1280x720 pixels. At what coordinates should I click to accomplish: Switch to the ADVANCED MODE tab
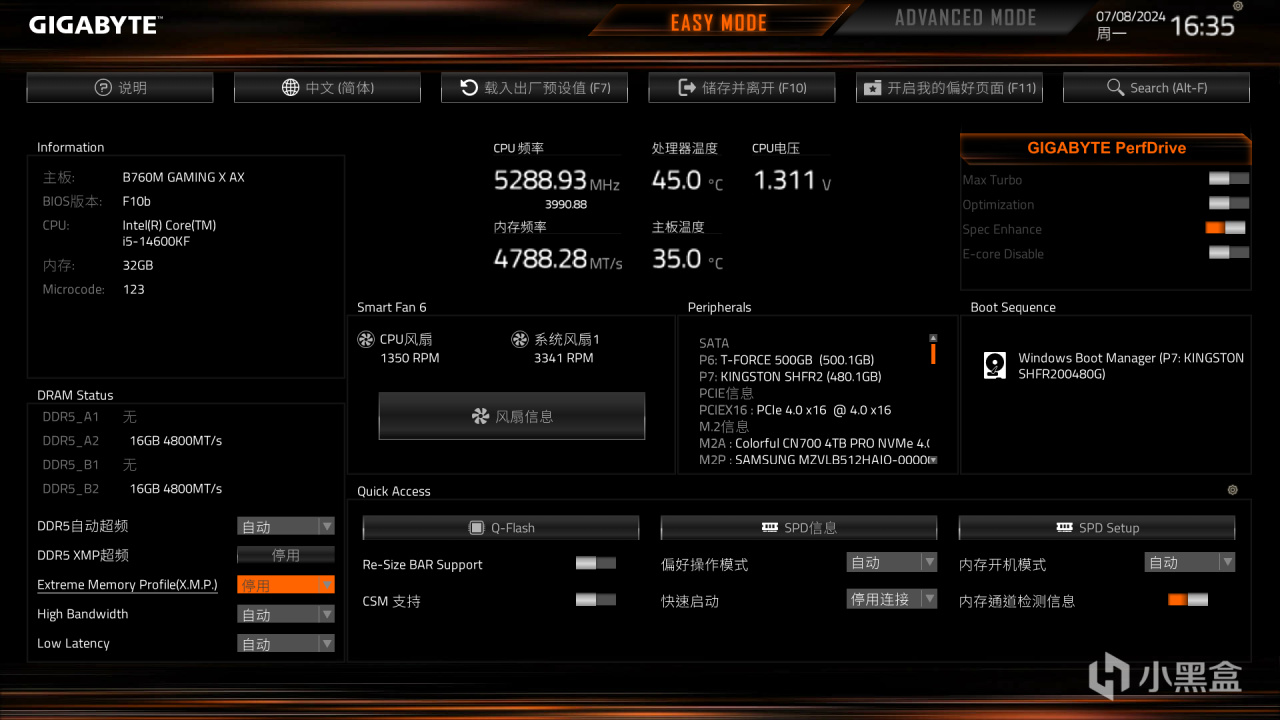coord(965,18)
